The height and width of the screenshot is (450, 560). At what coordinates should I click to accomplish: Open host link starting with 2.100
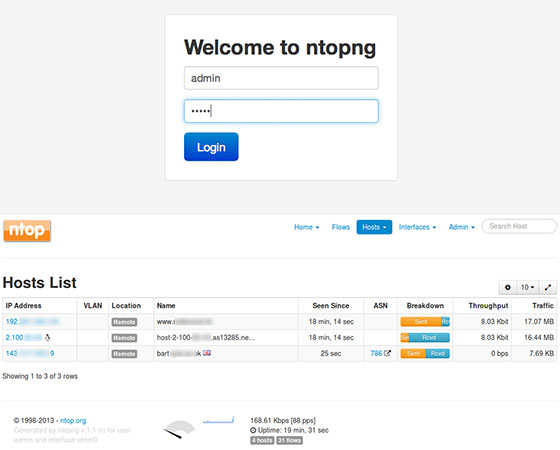click(24, 337)
